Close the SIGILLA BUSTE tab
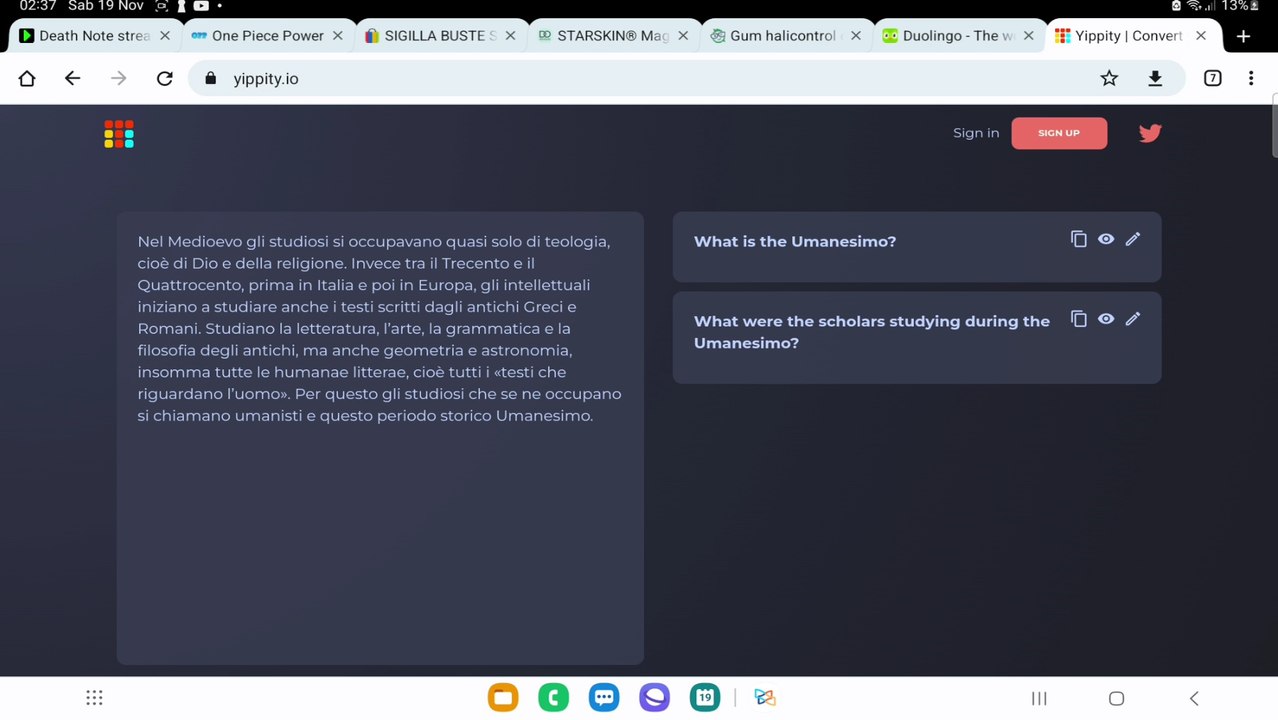 point(510,36)
